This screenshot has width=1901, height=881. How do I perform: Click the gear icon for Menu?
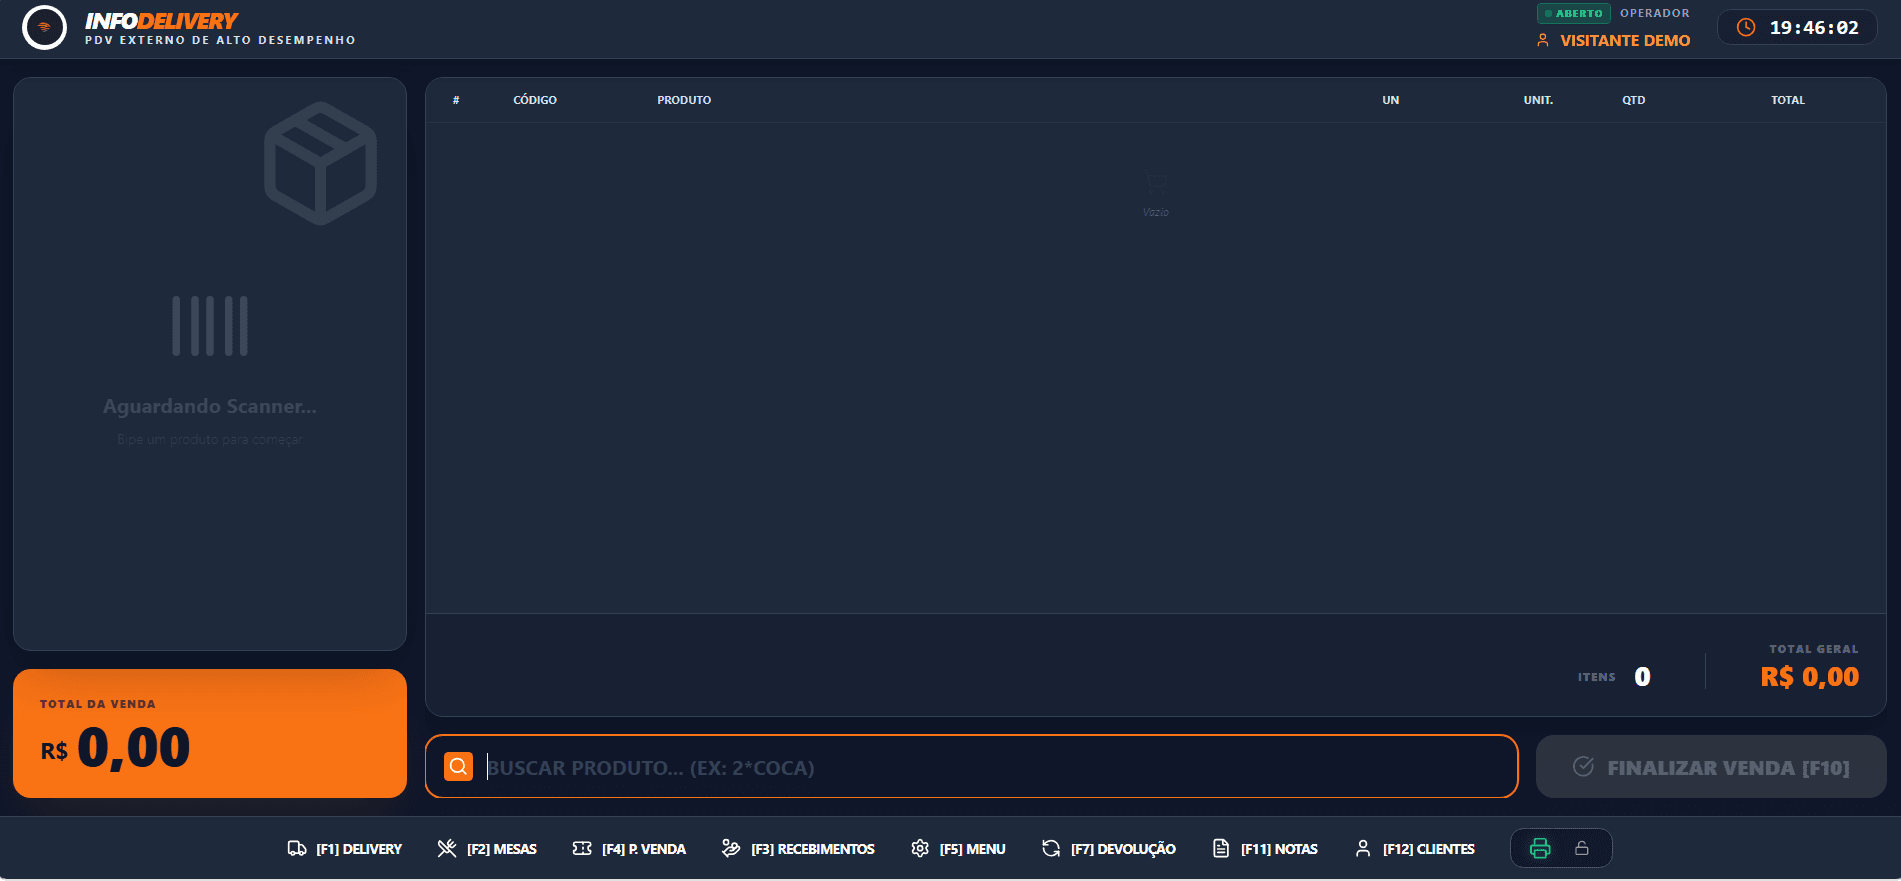[x=920, y=848]
